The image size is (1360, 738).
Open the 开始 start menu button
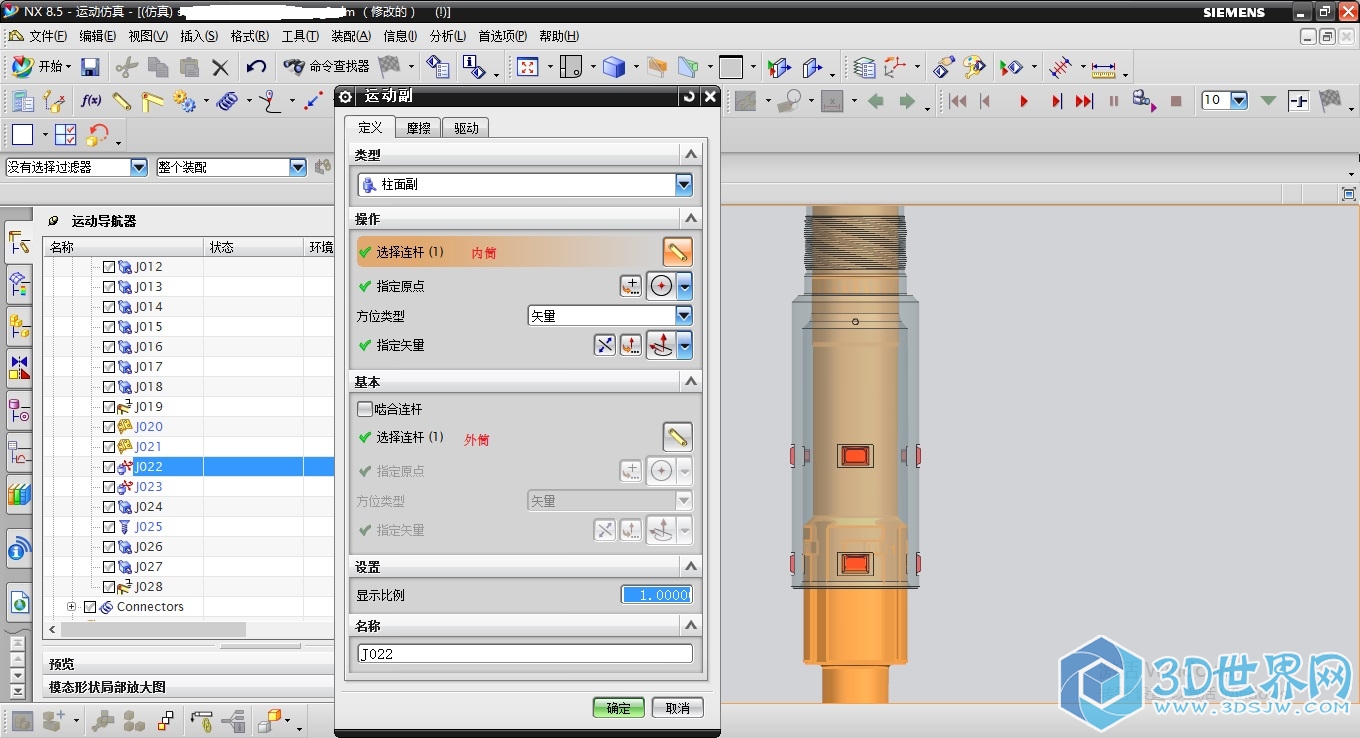point(42,67)
